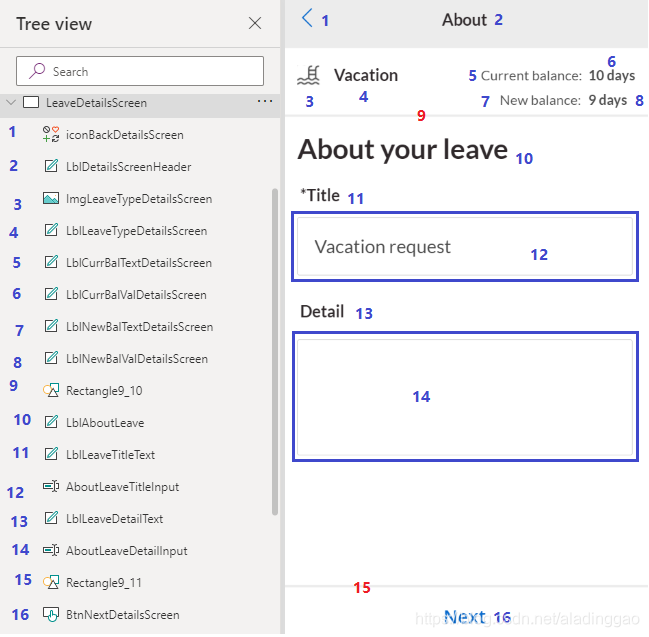The width and height of the screenshot is (649, 637).
Task: Select LblNewBalTextDetailsScreen in the tree
Action: point(139,327)
